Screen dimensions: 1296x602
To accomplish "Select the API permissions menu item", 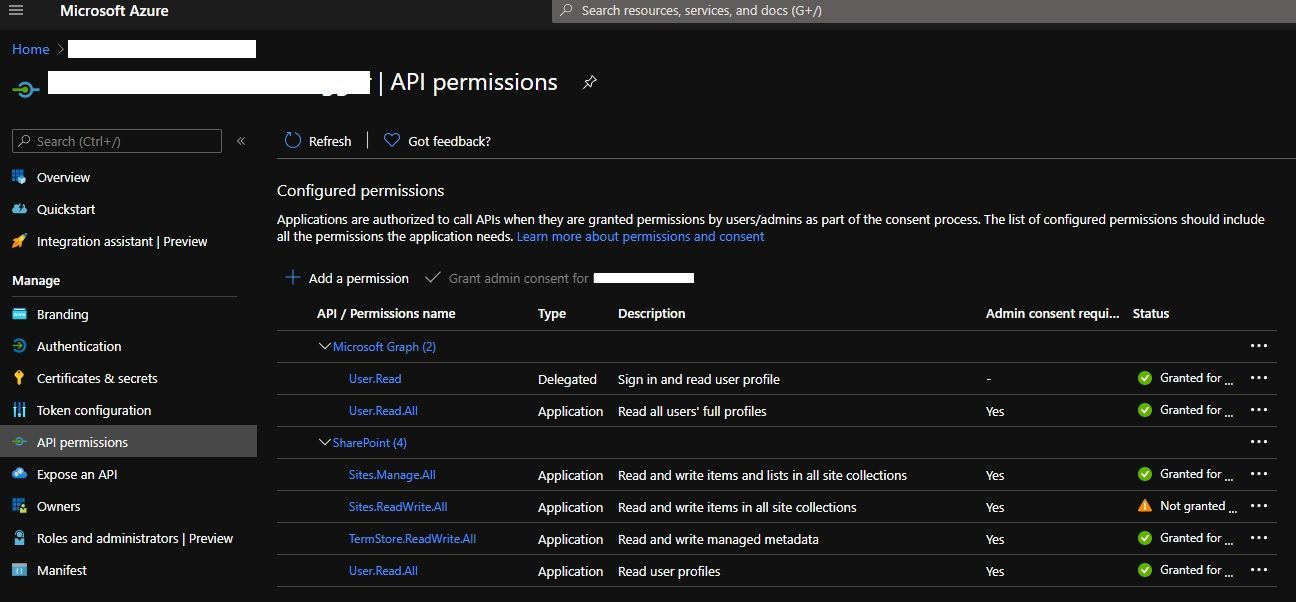I will coord(128,442).
